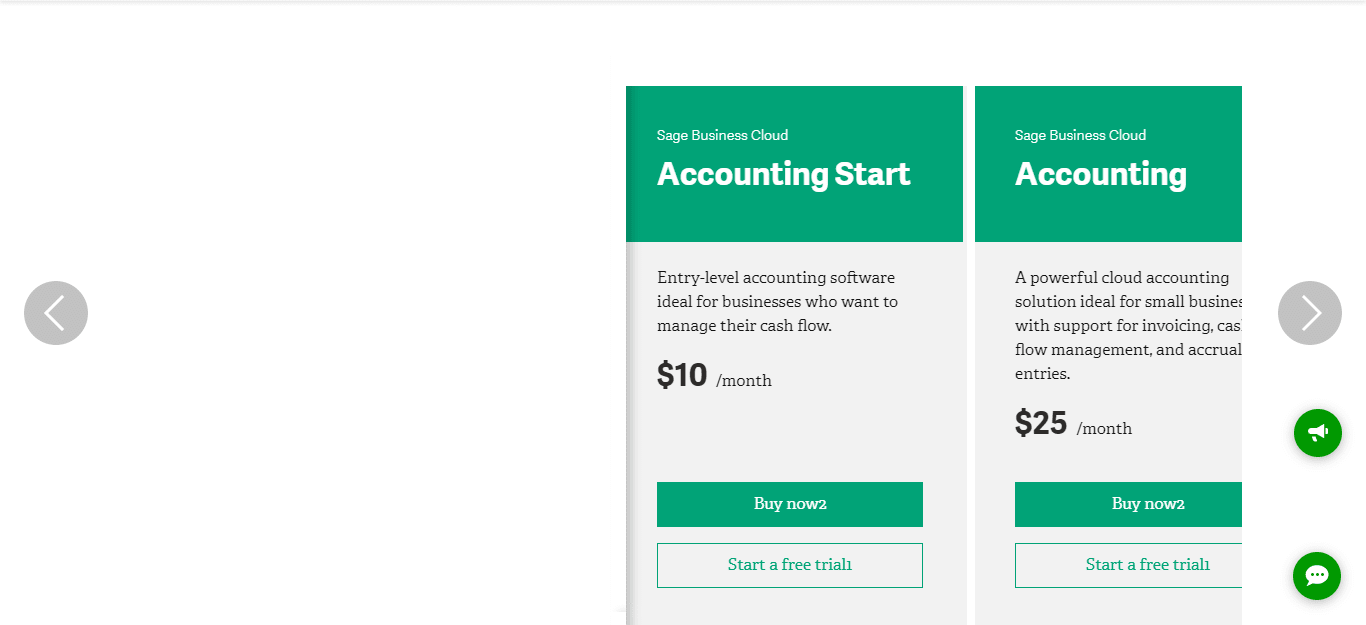Click the Accounting card body
Screen dimensions: 1366x625
(1108, 433)
